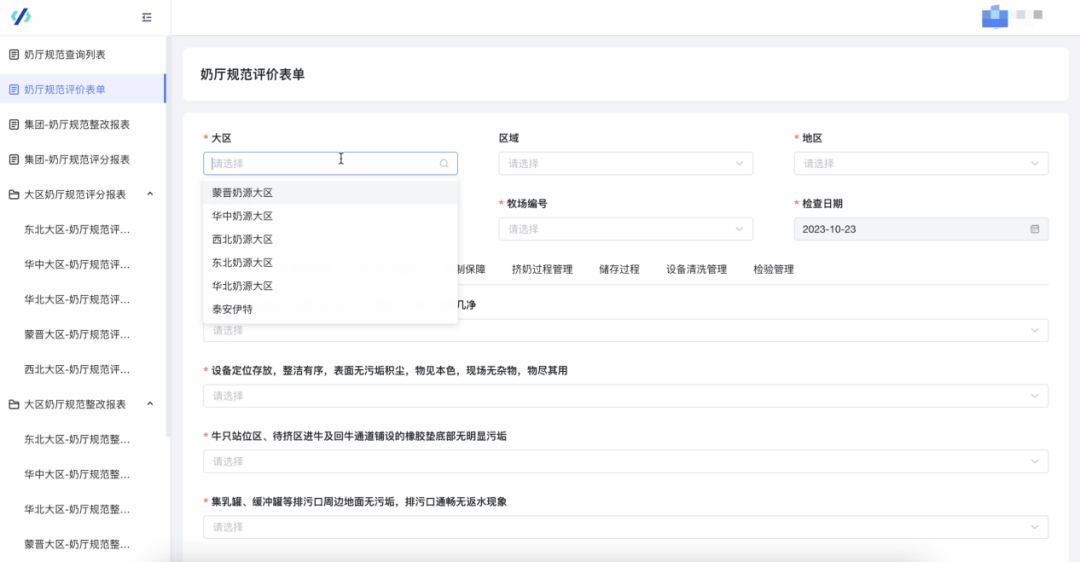
Task: Click folder icon beside 大区奶厅规范评分报表
Action: coord(14,195)
